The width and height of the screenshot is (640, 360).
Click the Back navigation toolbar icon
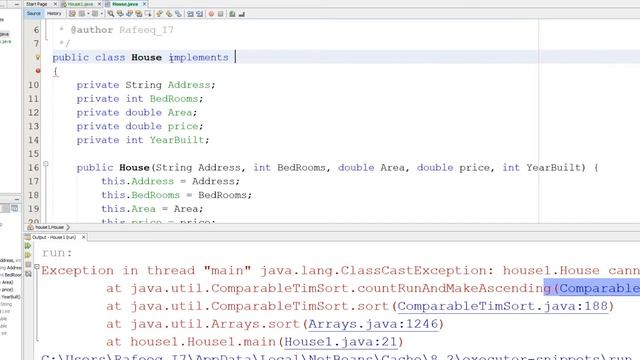[82, 14]
